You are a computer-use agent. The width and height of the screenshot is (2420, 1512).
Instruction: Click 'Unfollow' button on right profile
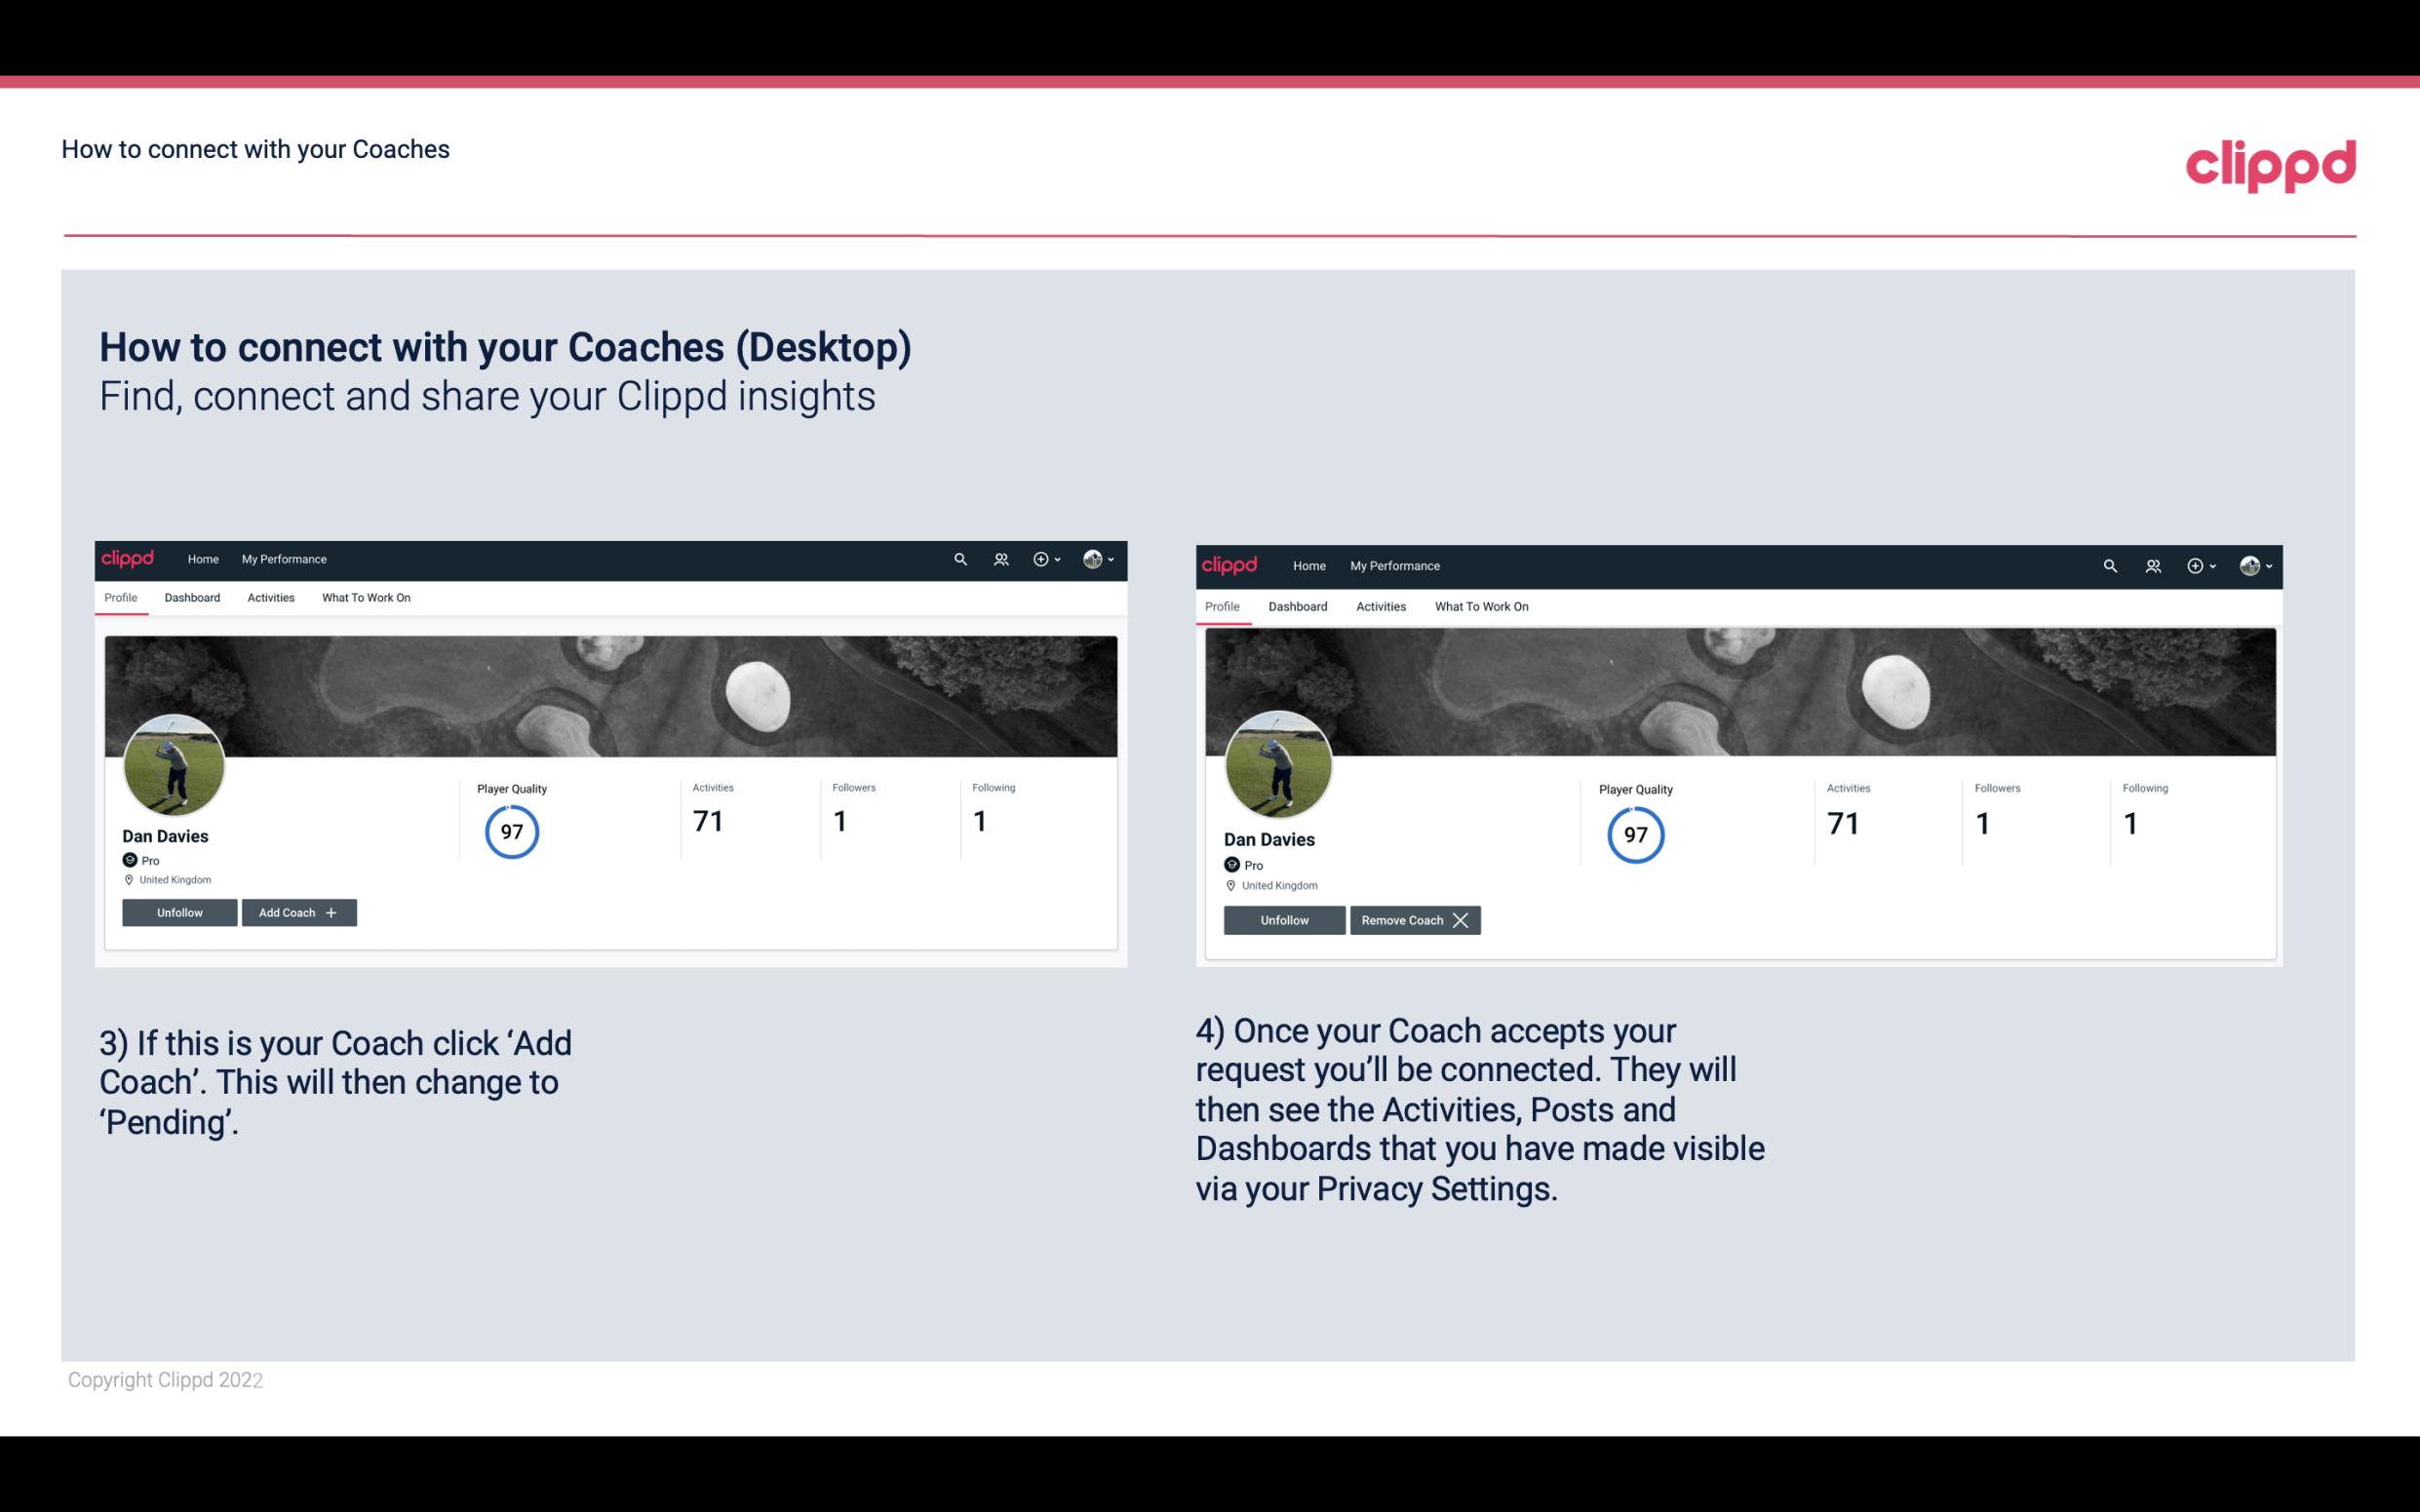(x=1284, y=919)
